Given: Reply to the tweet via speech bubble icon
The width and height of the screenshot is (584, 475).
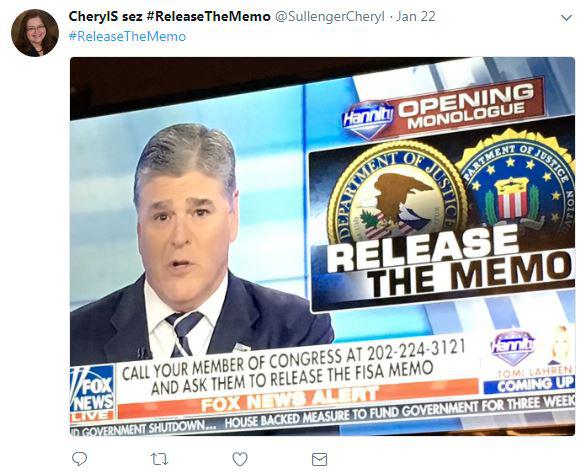Looking at the screenshot, I should 79,459.
